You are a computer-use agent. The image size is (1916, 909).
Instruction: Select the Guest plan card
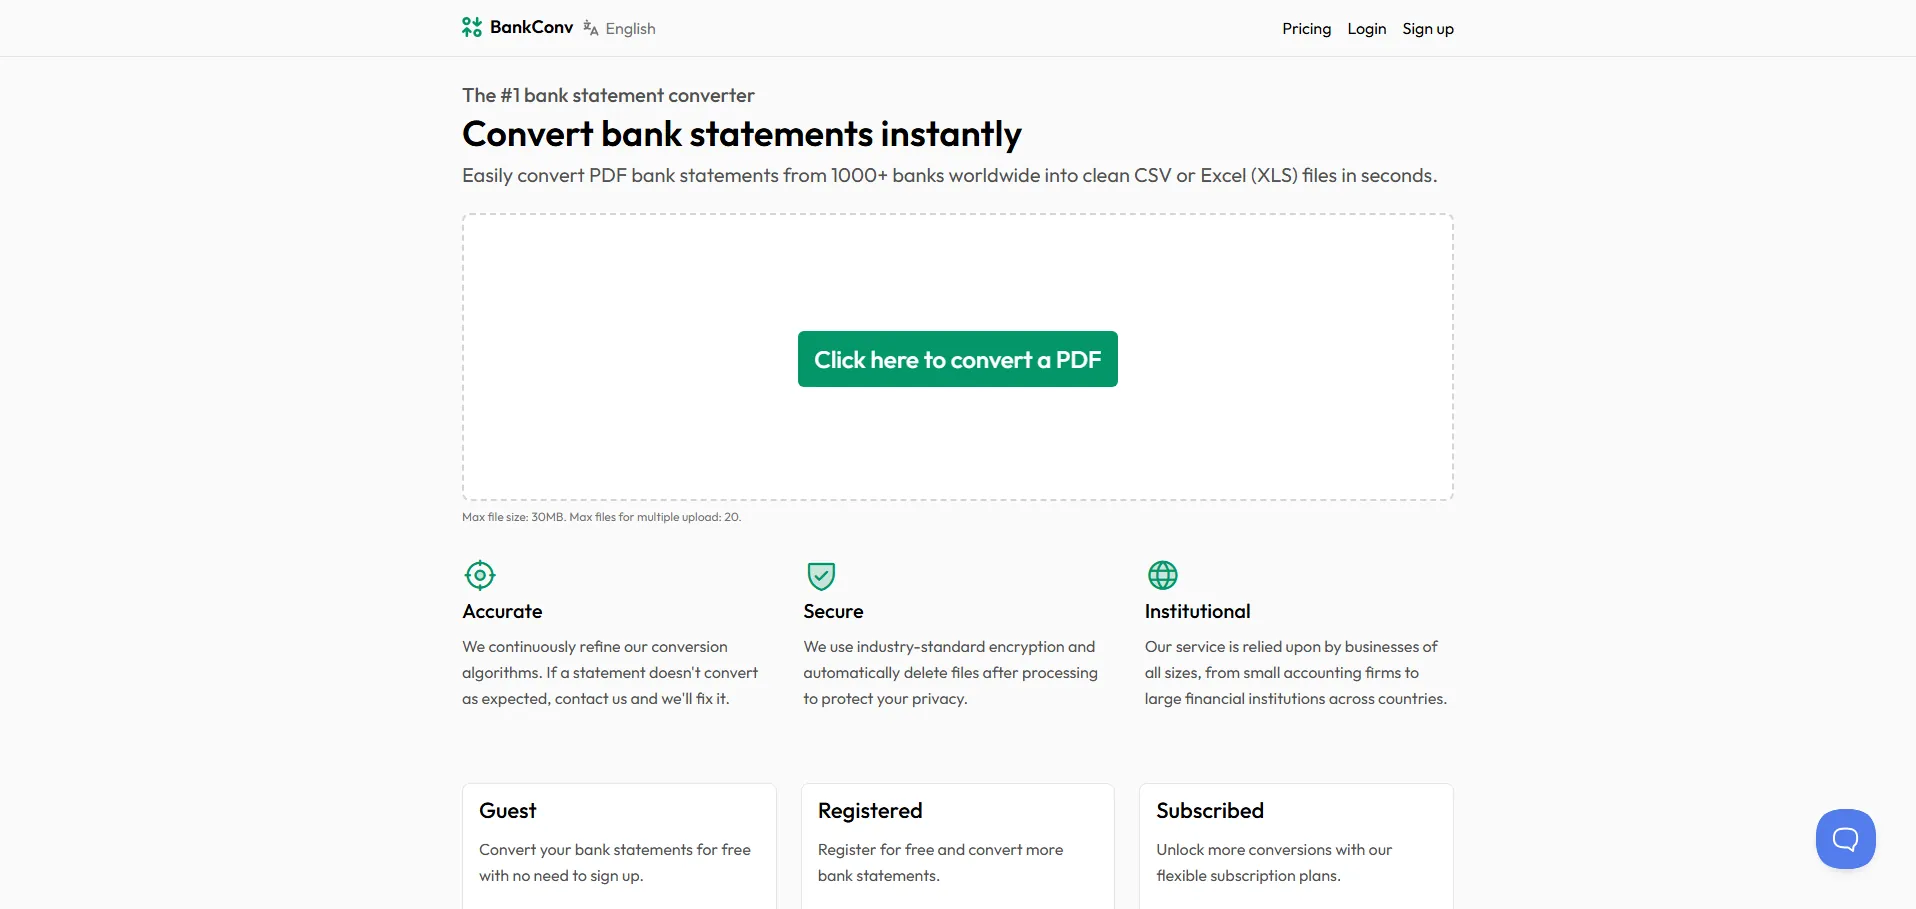coord(619,845)
